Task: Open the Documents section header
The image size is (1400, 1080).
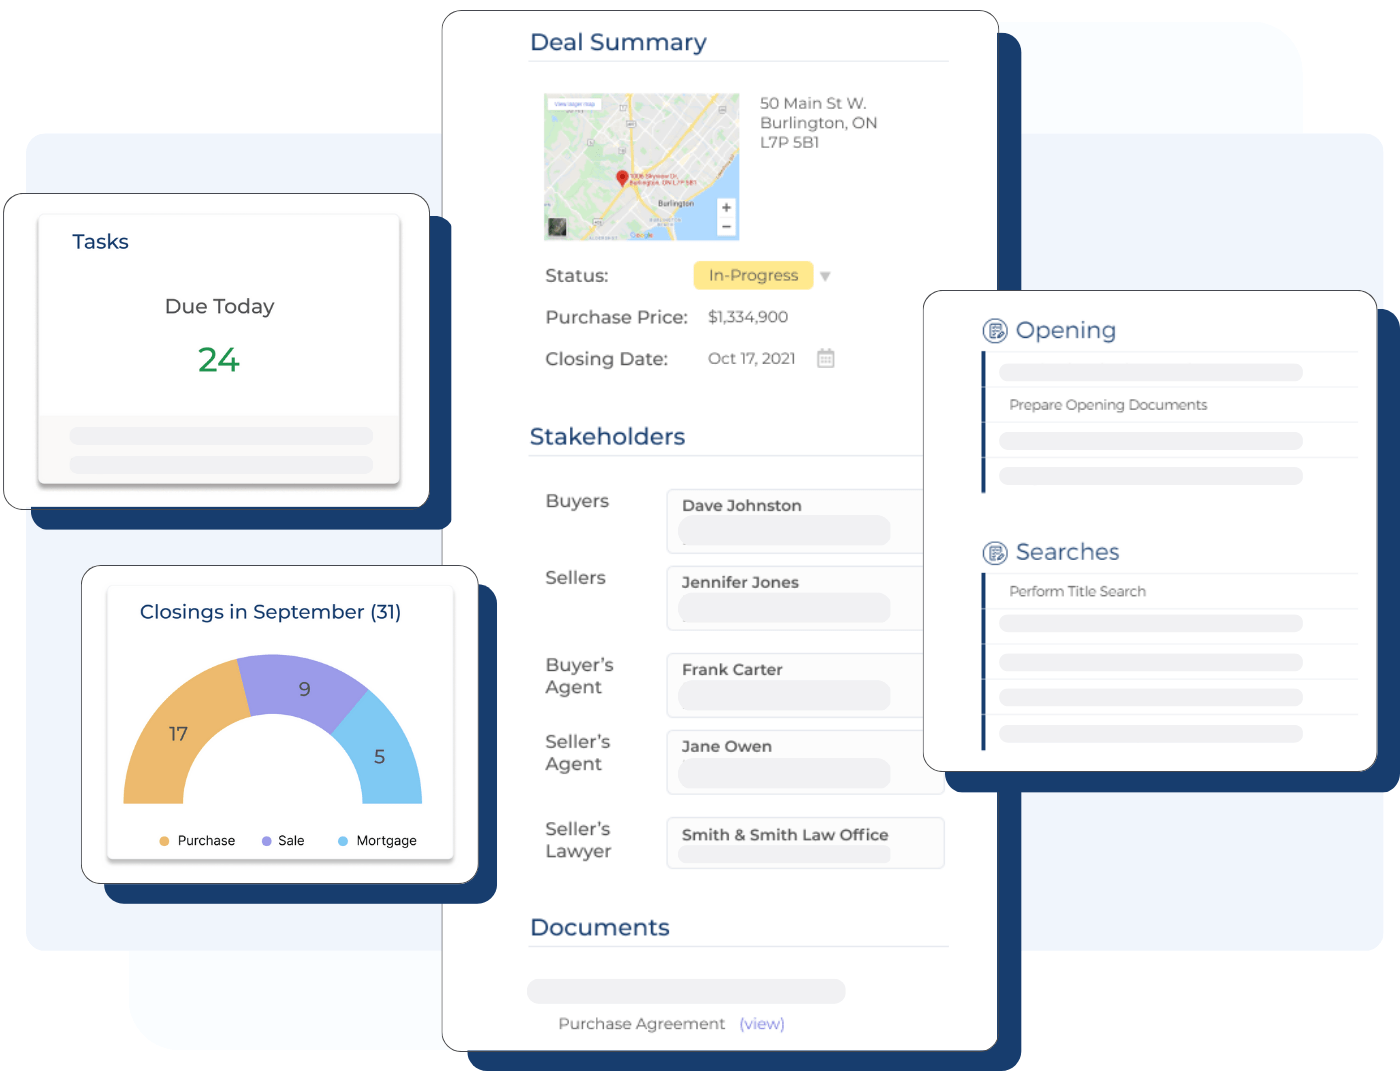Action: tap(600, 928)
